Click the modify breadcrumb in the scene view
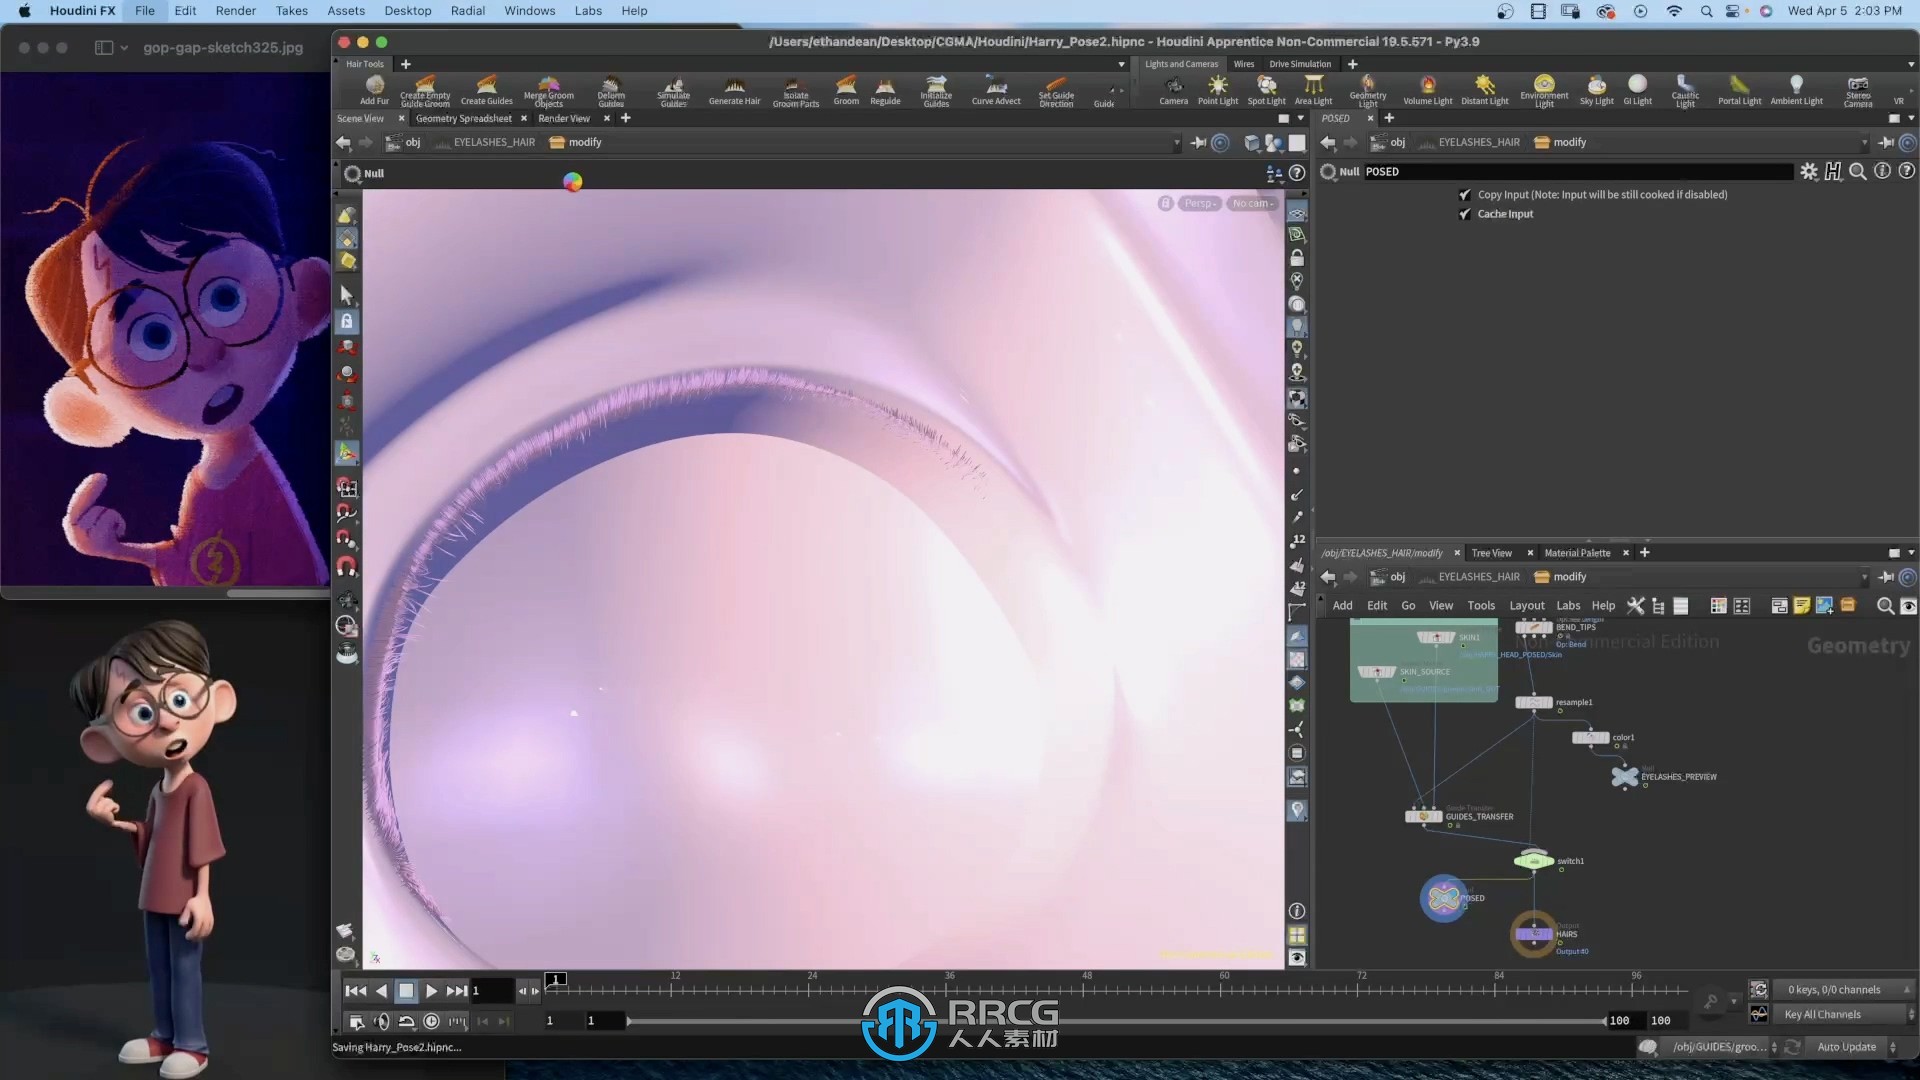 (576, 142)
